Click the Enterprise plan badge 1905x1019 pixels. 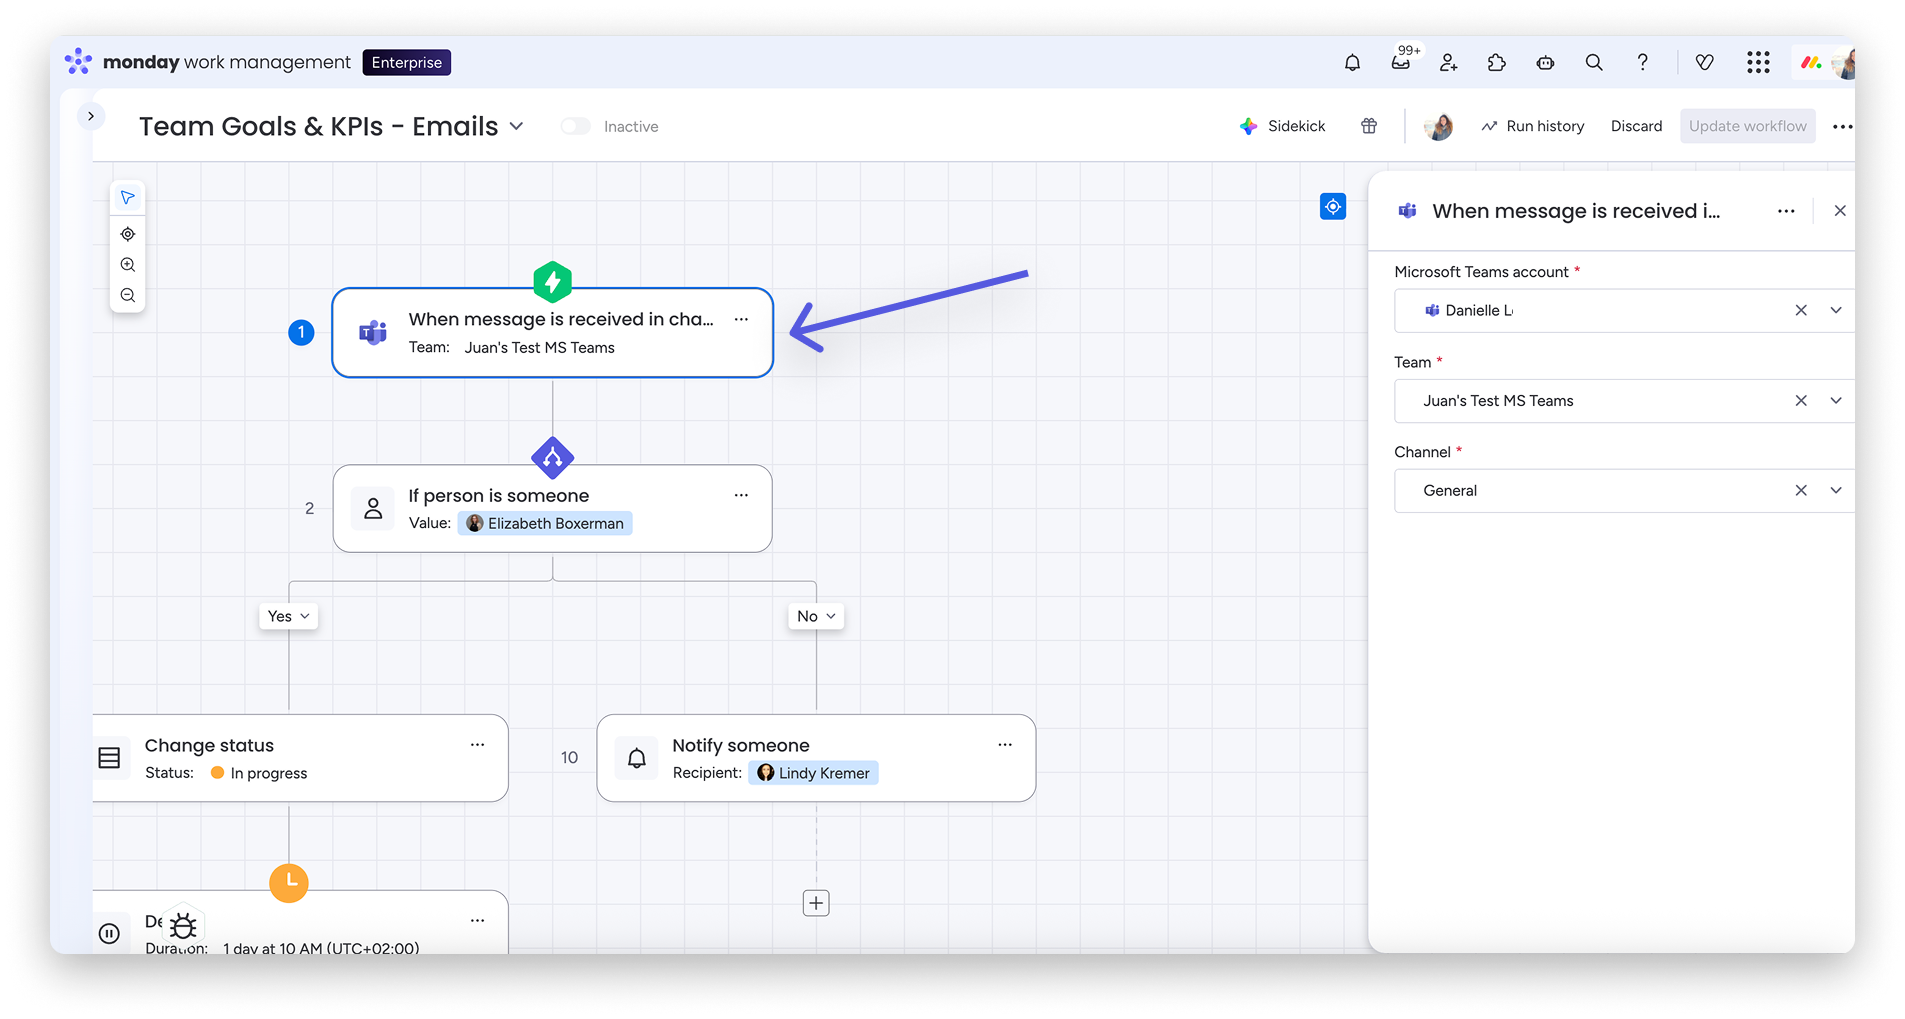point(407,62)
